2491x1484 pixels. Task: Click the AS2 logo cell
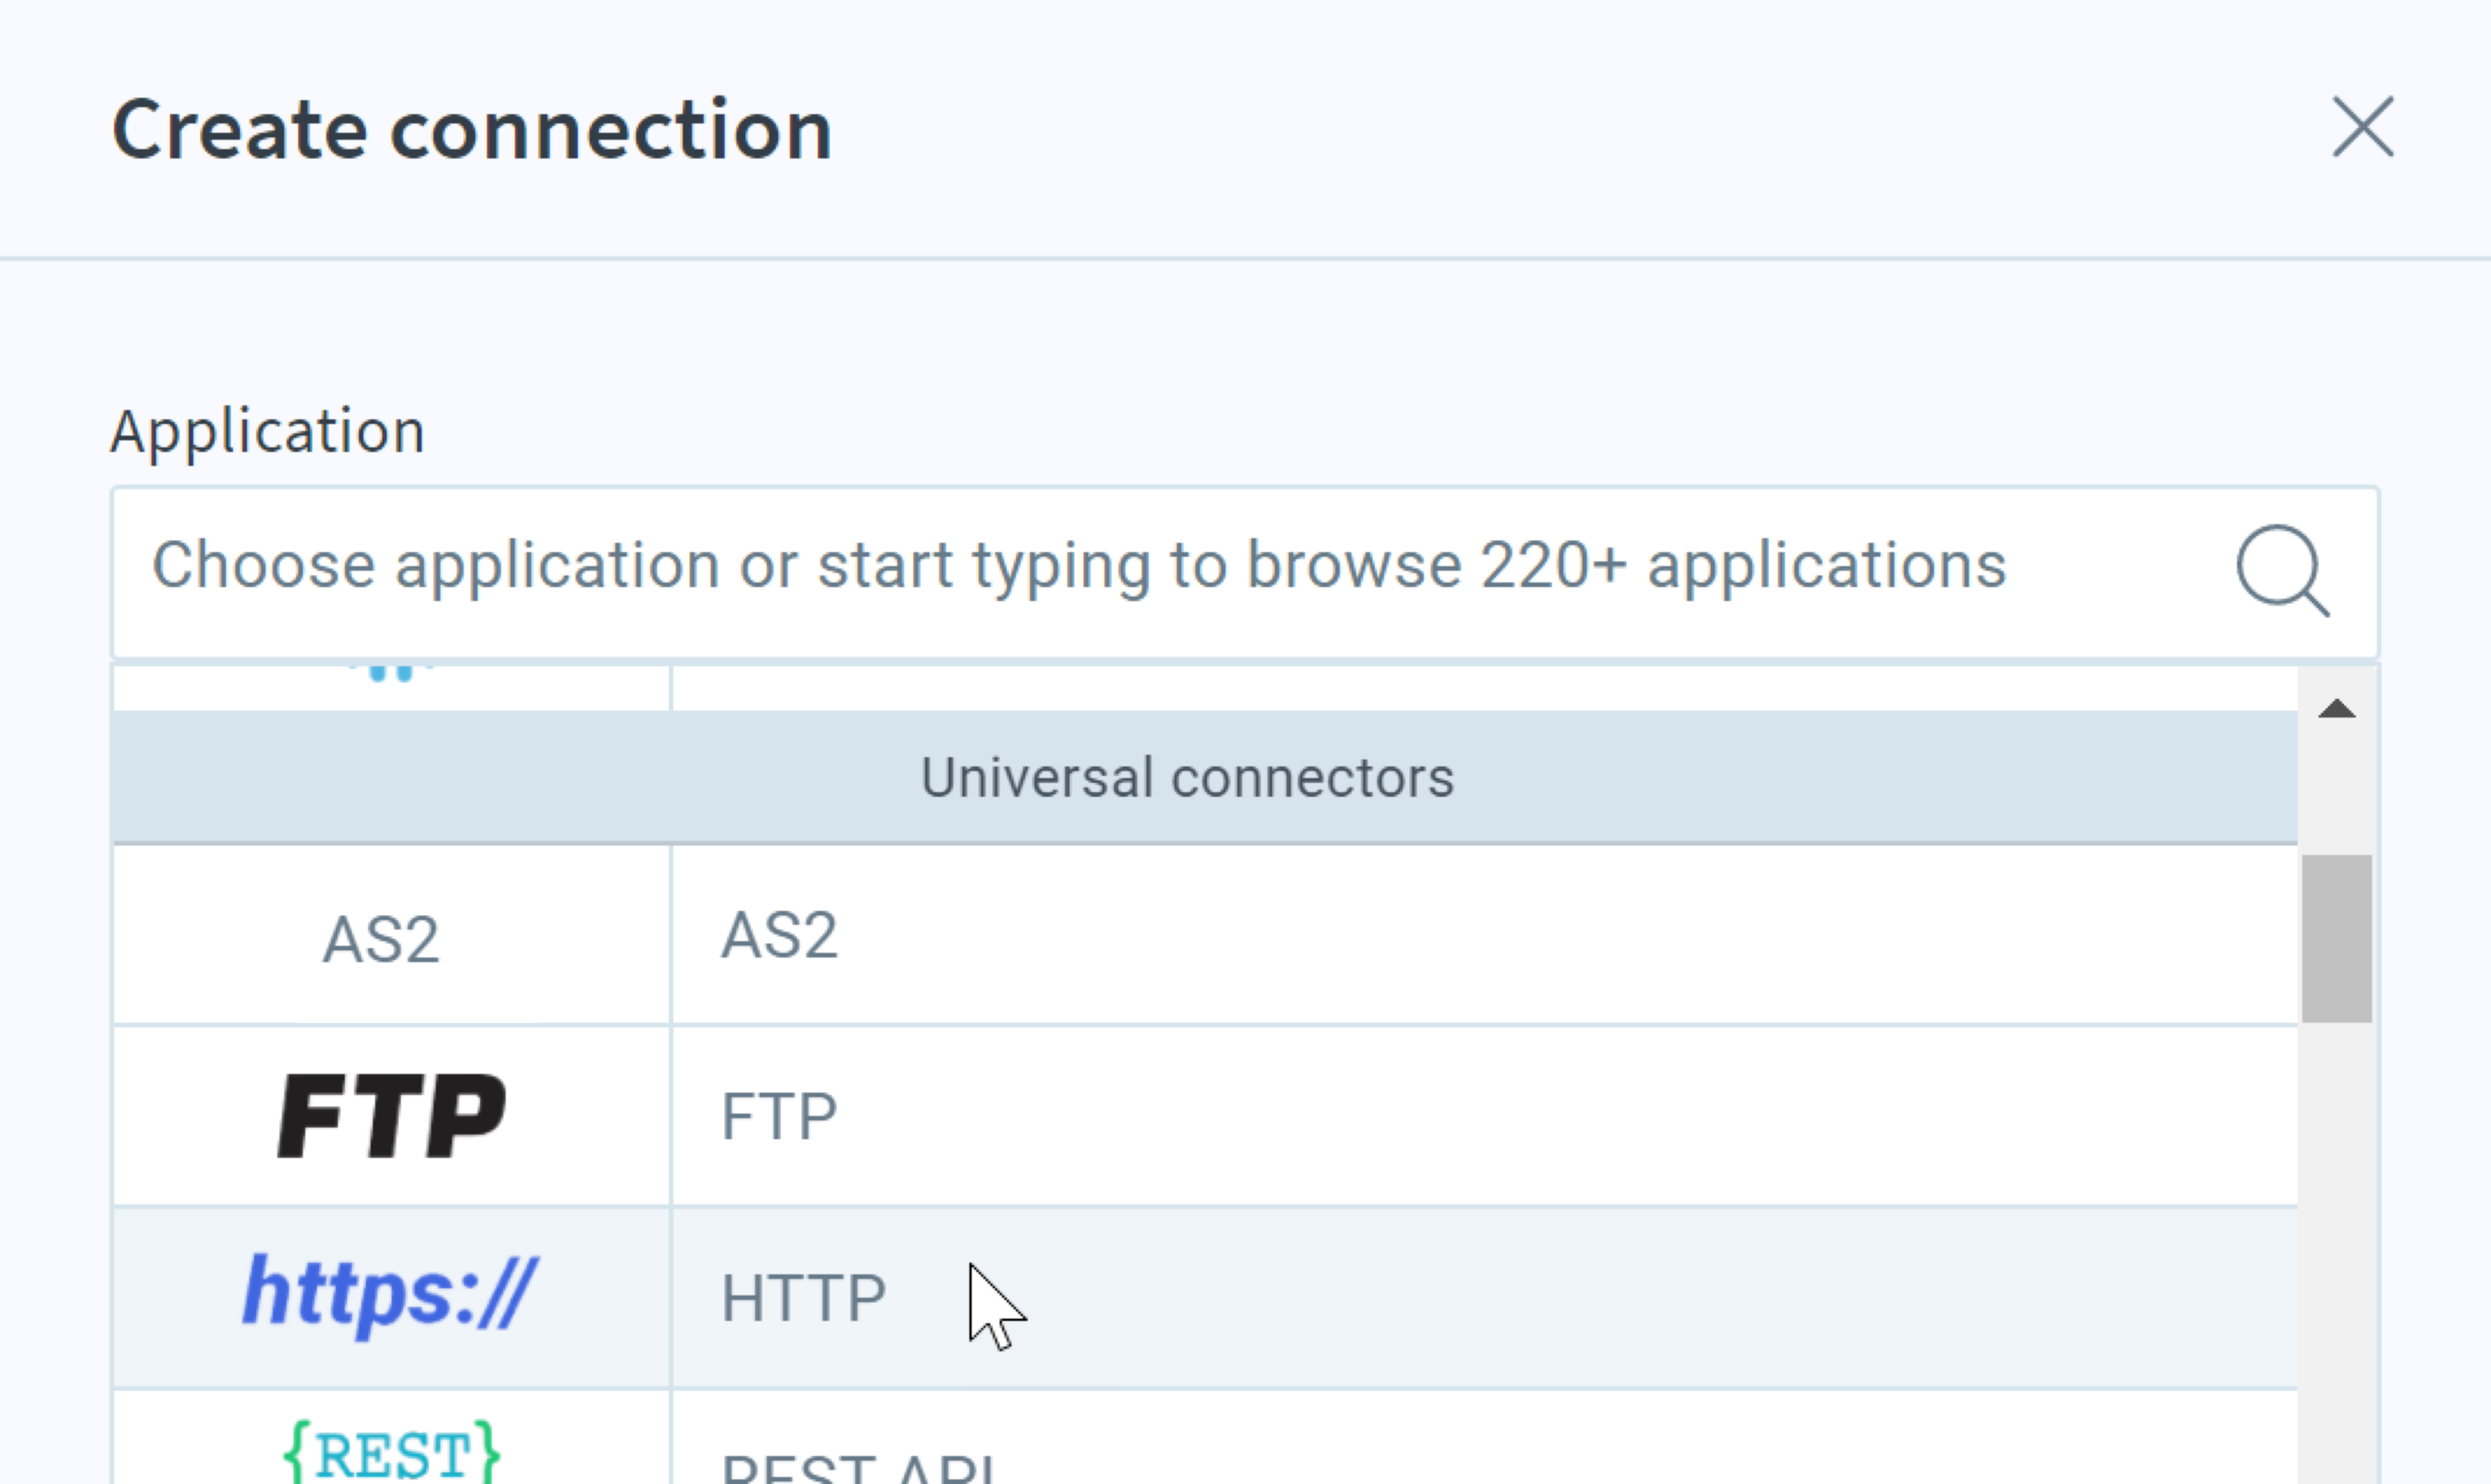(391, 936)
